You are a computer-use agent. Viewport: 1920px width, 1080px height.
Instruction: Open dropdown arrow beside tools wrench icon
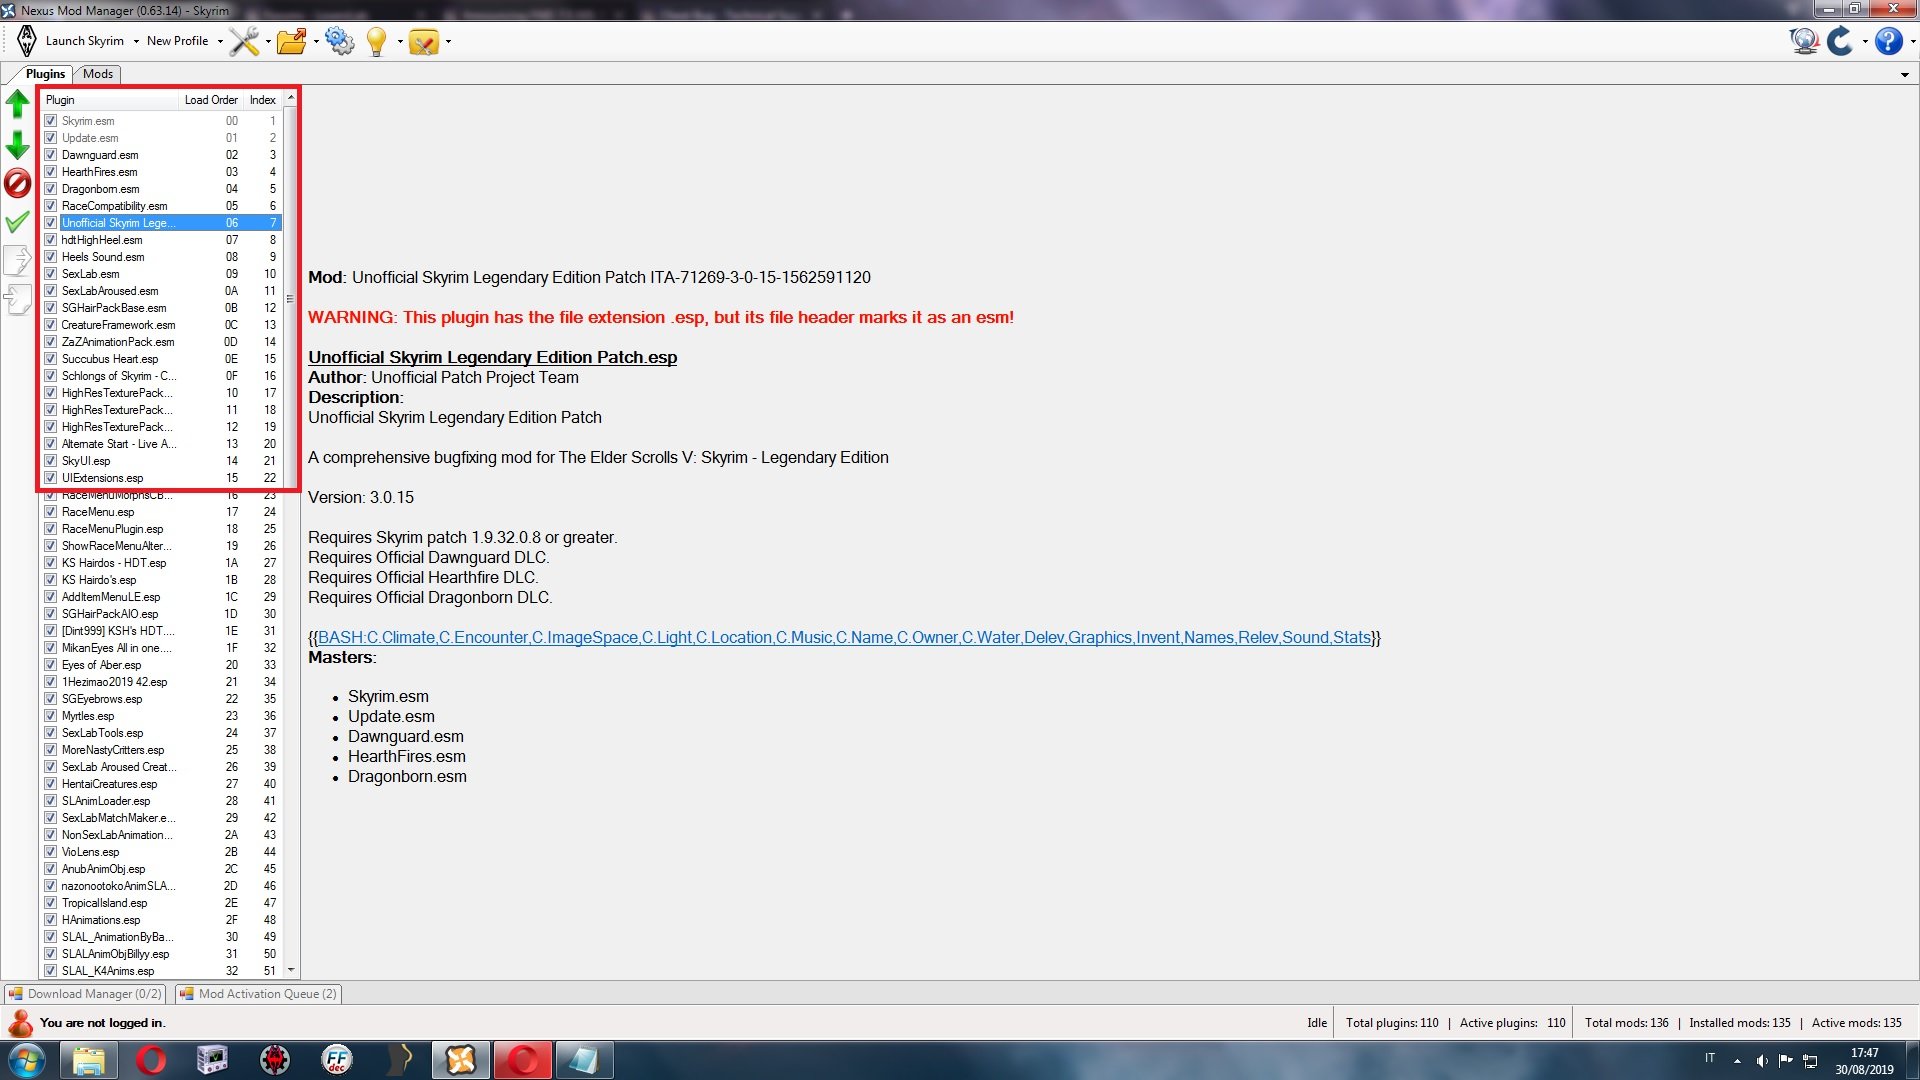(x=268, y=42)
